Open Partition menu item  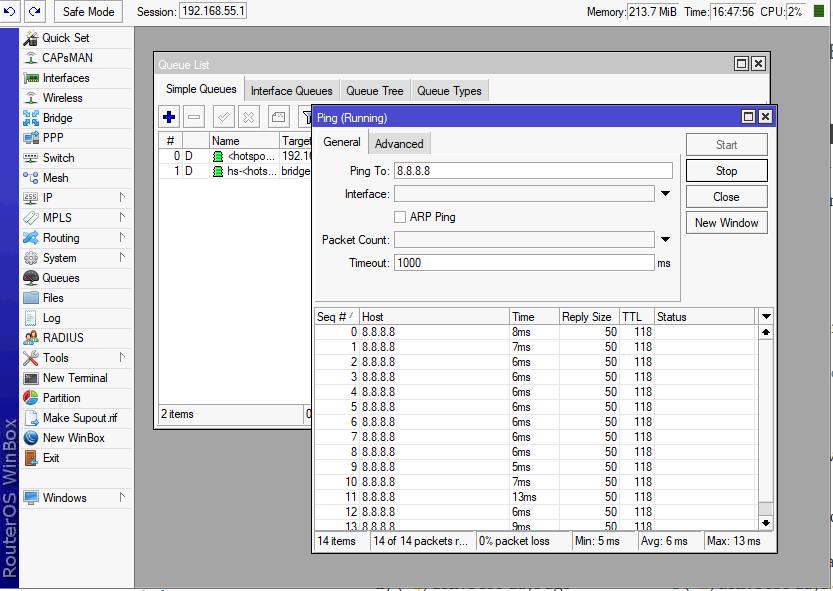[77, 398]
